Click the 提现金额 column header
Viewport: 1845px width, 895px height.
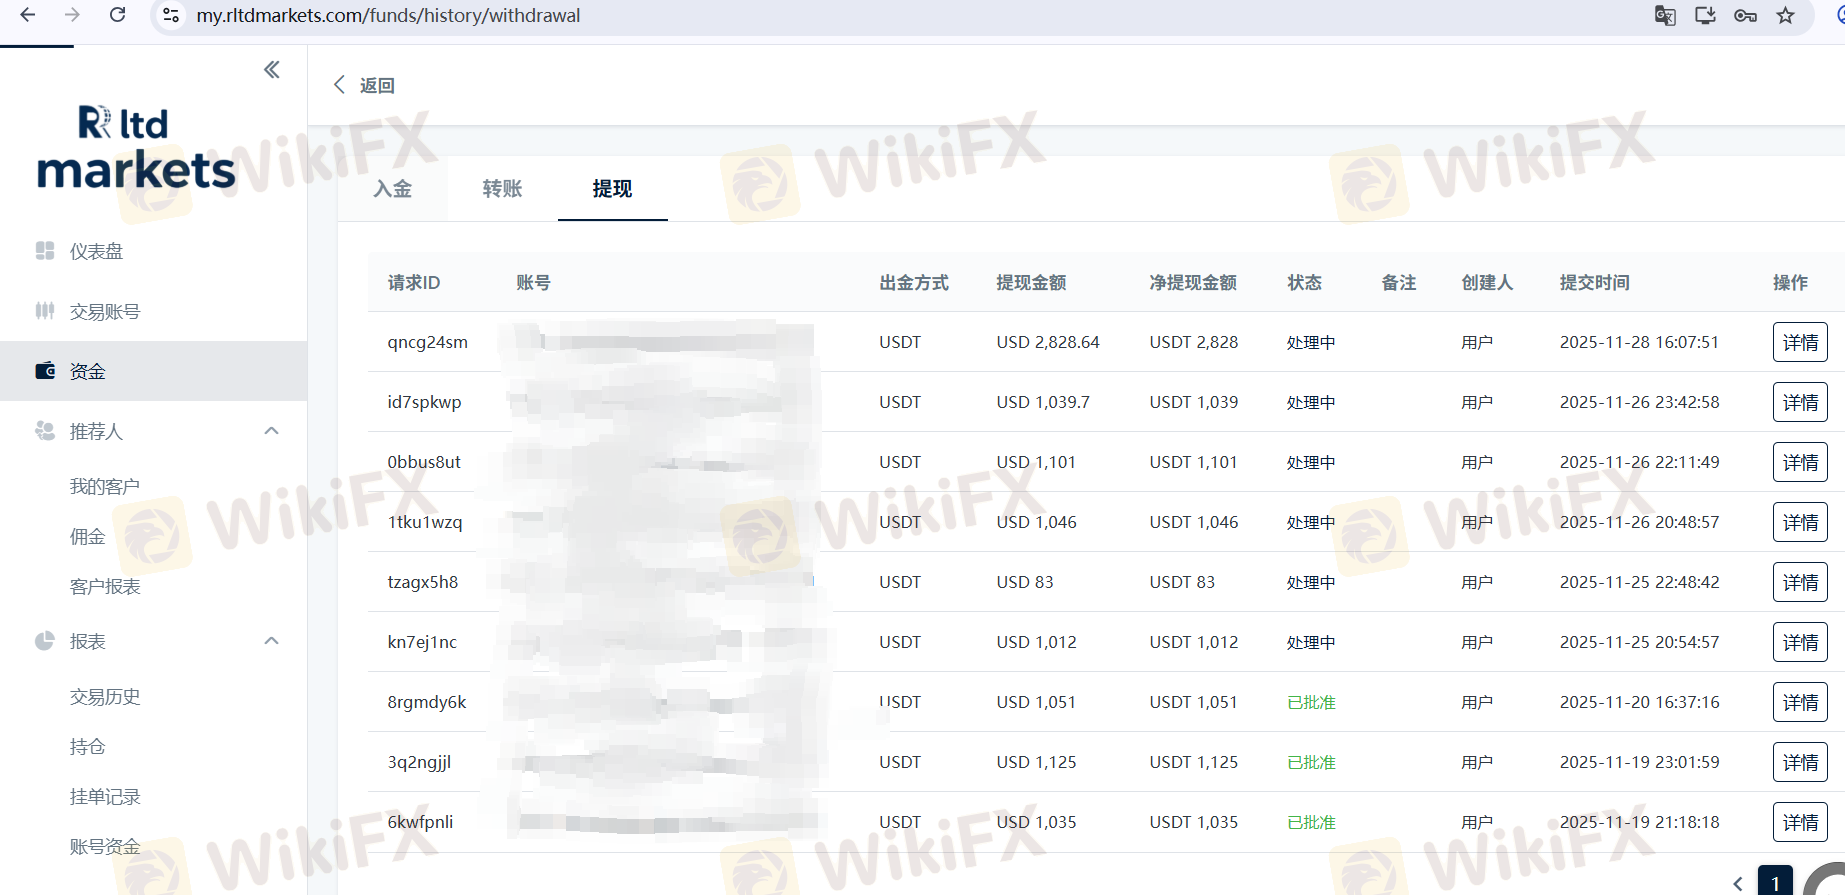point(1031,283)
